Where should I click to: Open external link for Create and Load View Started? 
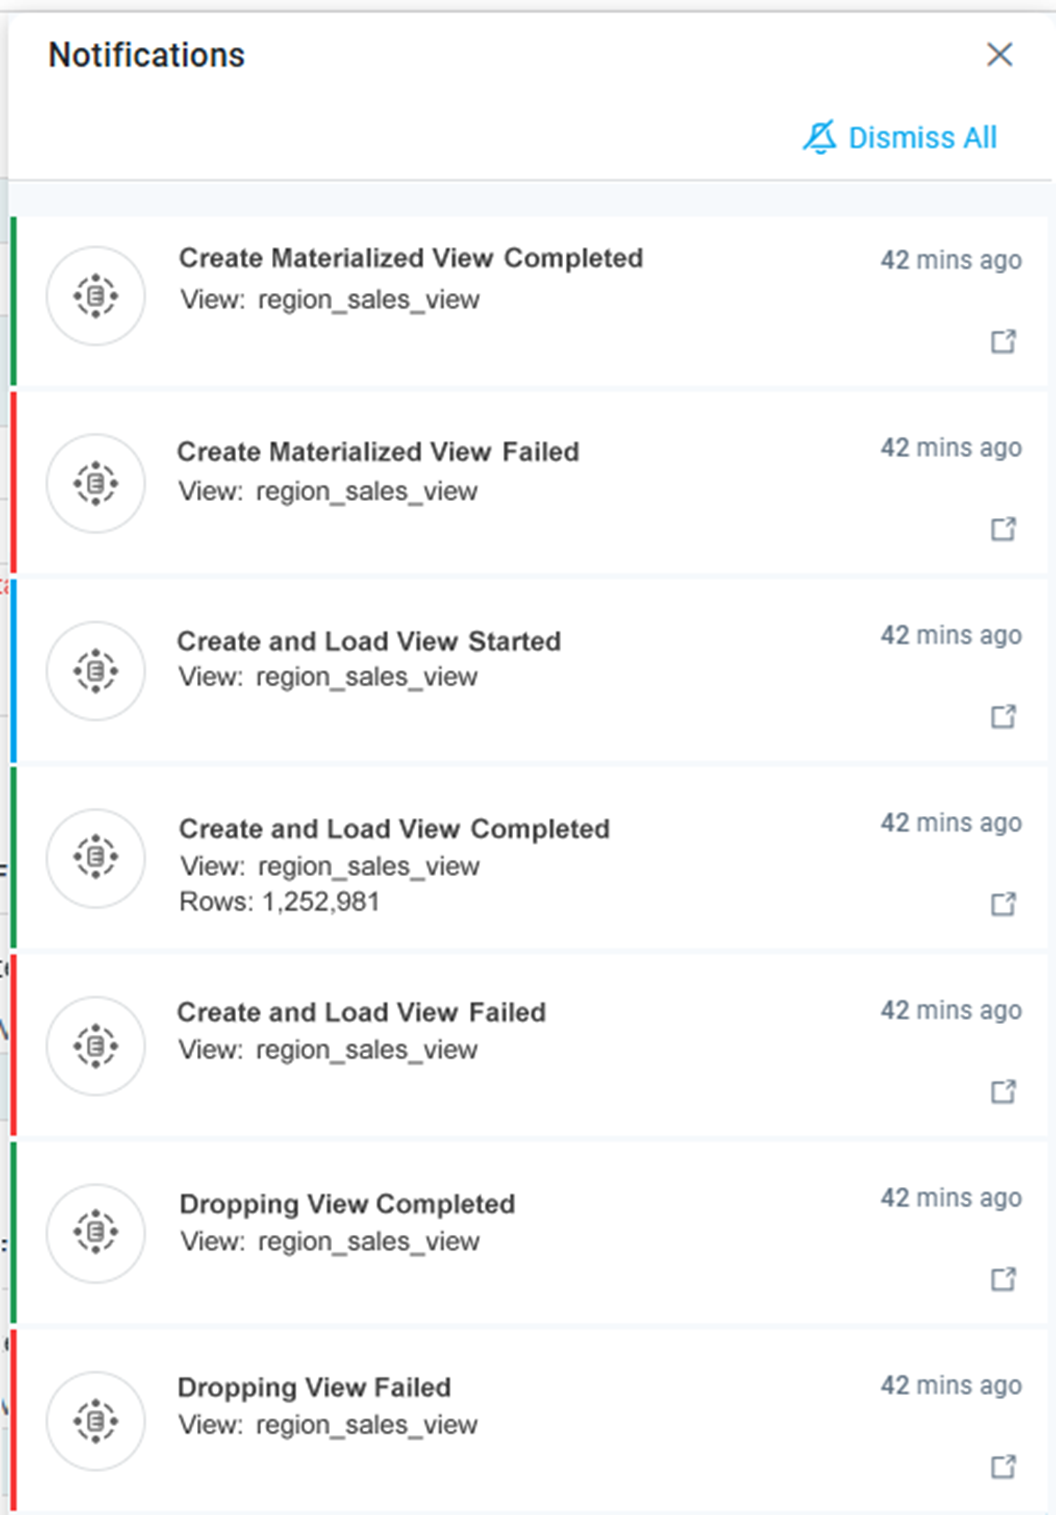coord(1003,717)
